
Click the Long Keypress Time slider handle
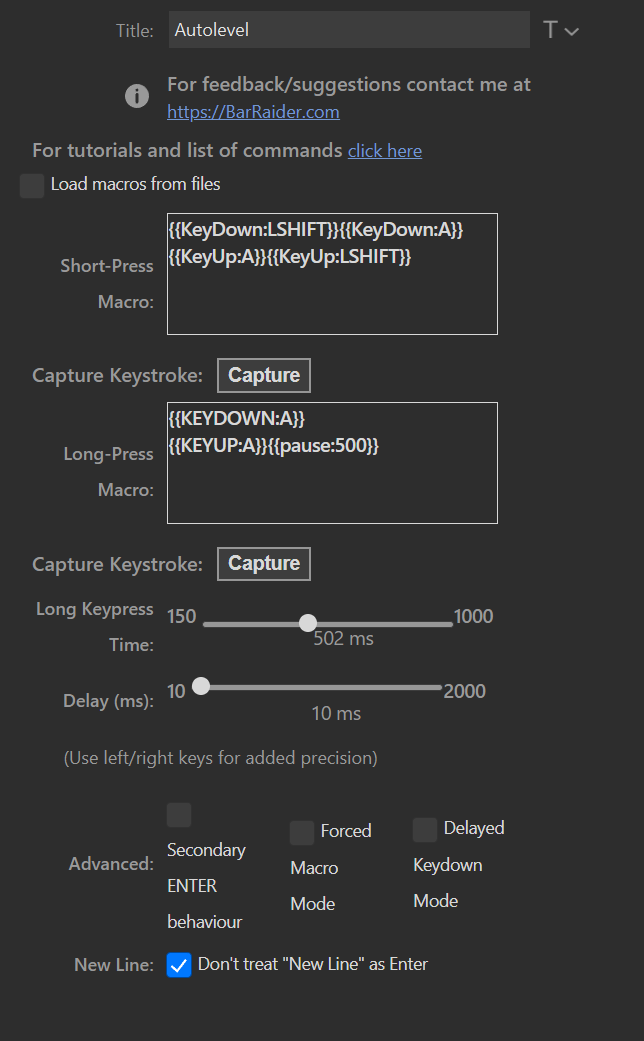click(x=307, y=623)
